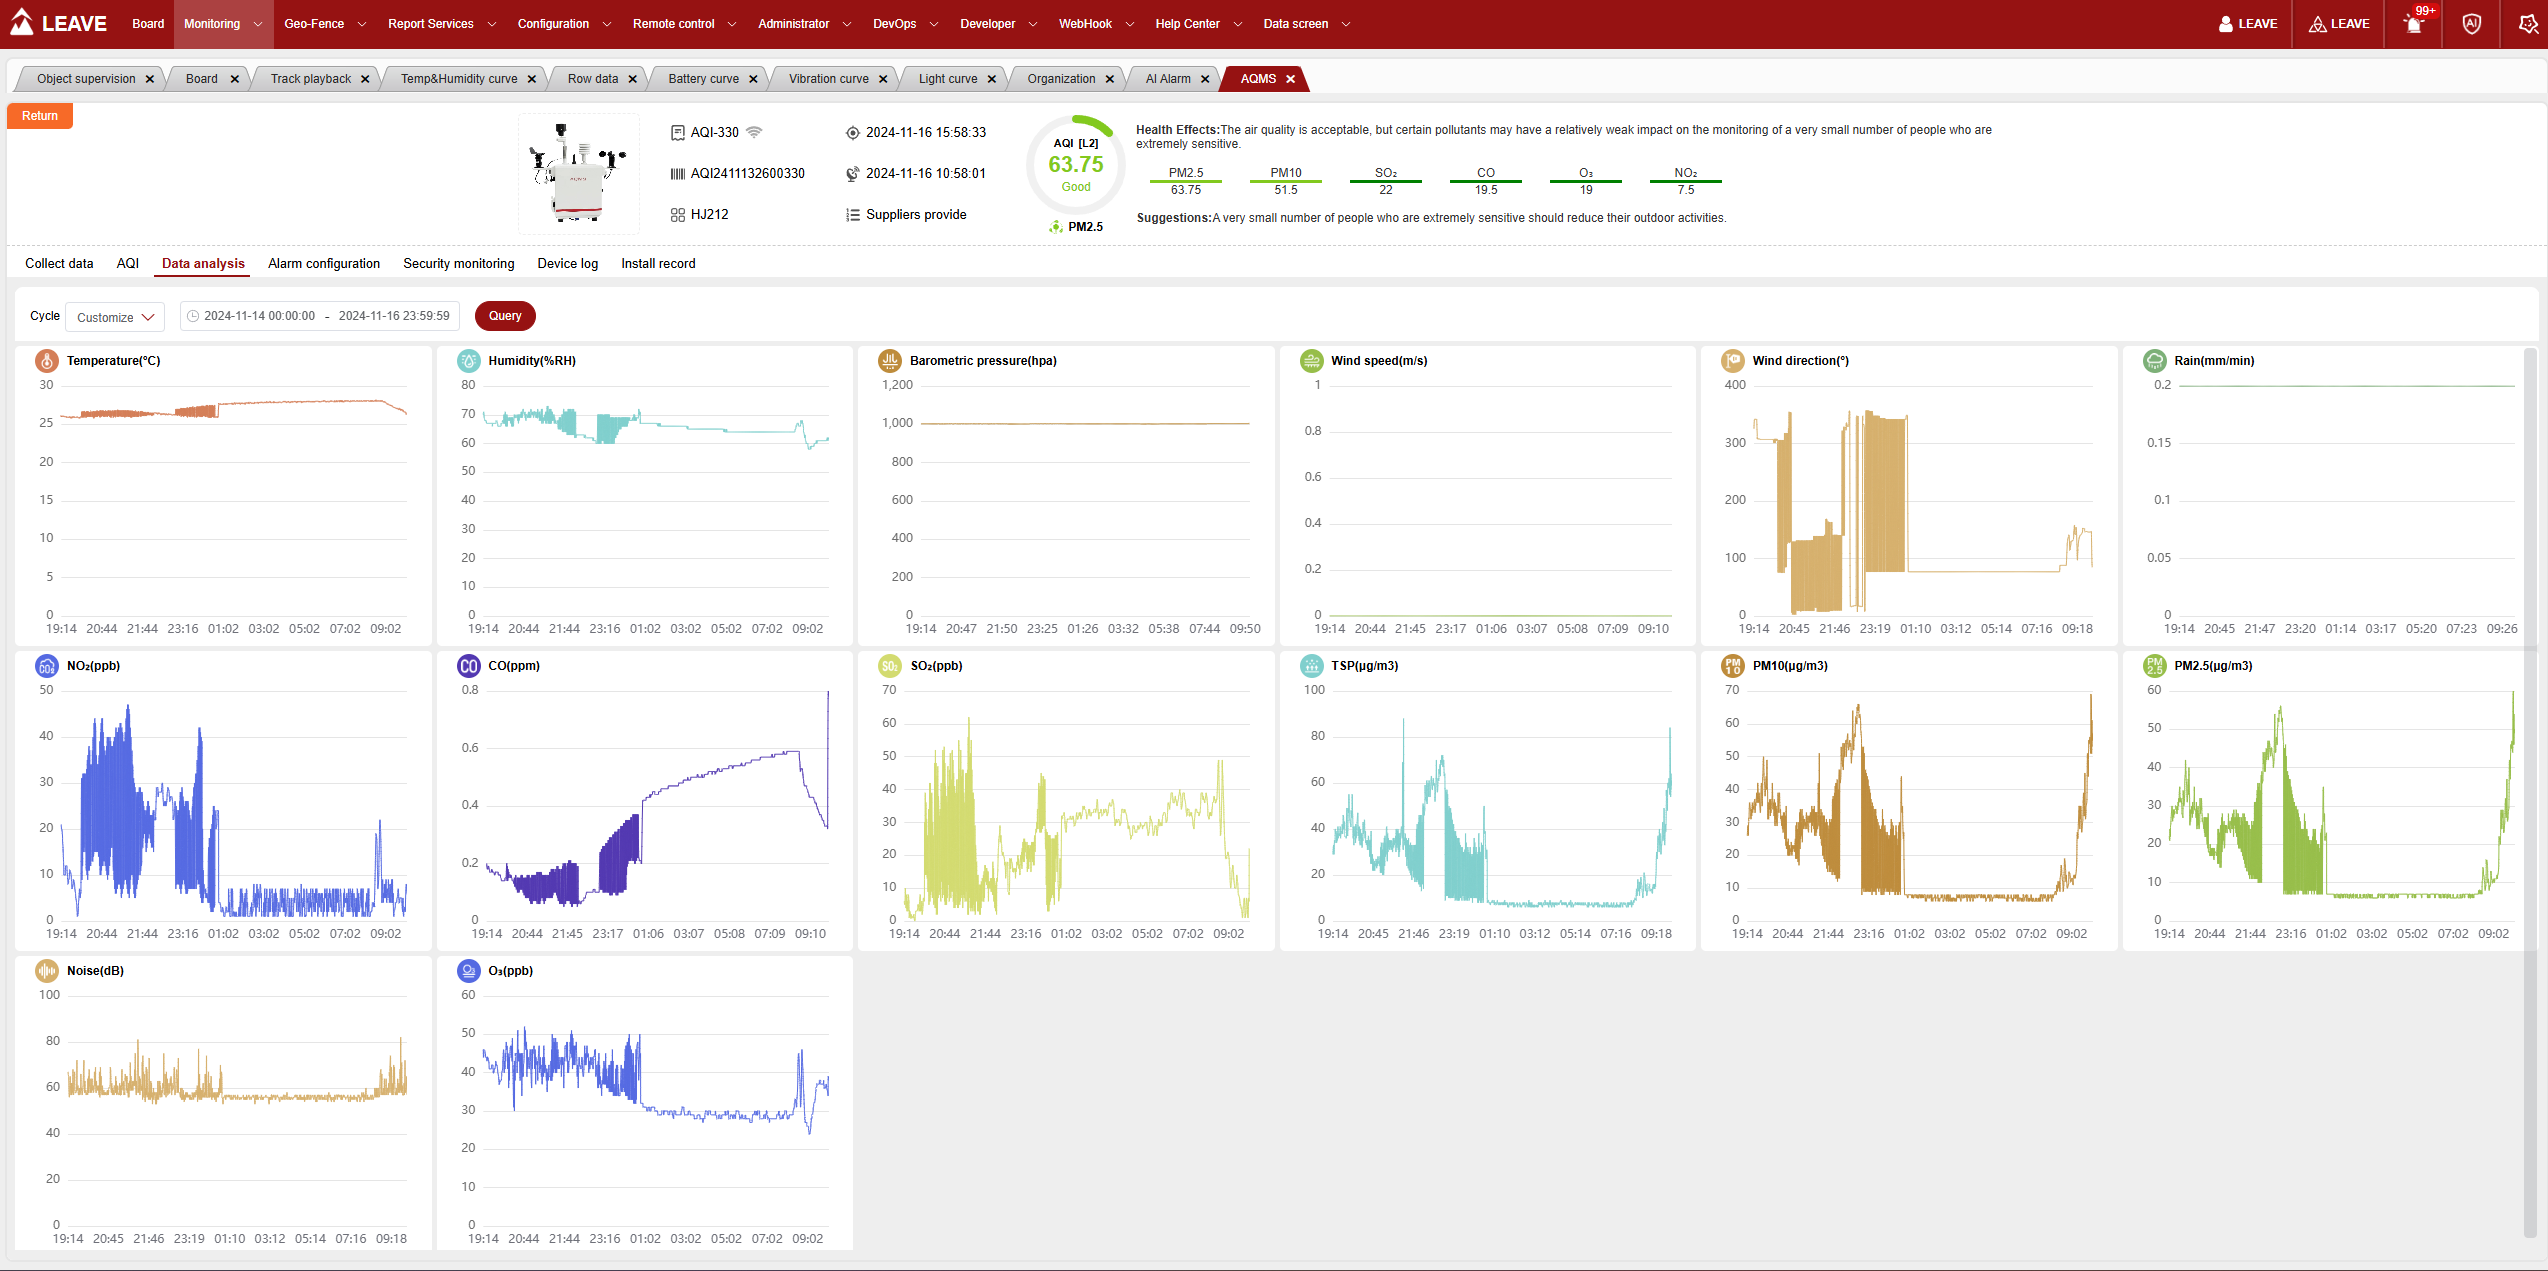Image resolution: width=2548 pixels, height=1271 pixels.
Task: Close the AQMS tab
Action: 1290,79
